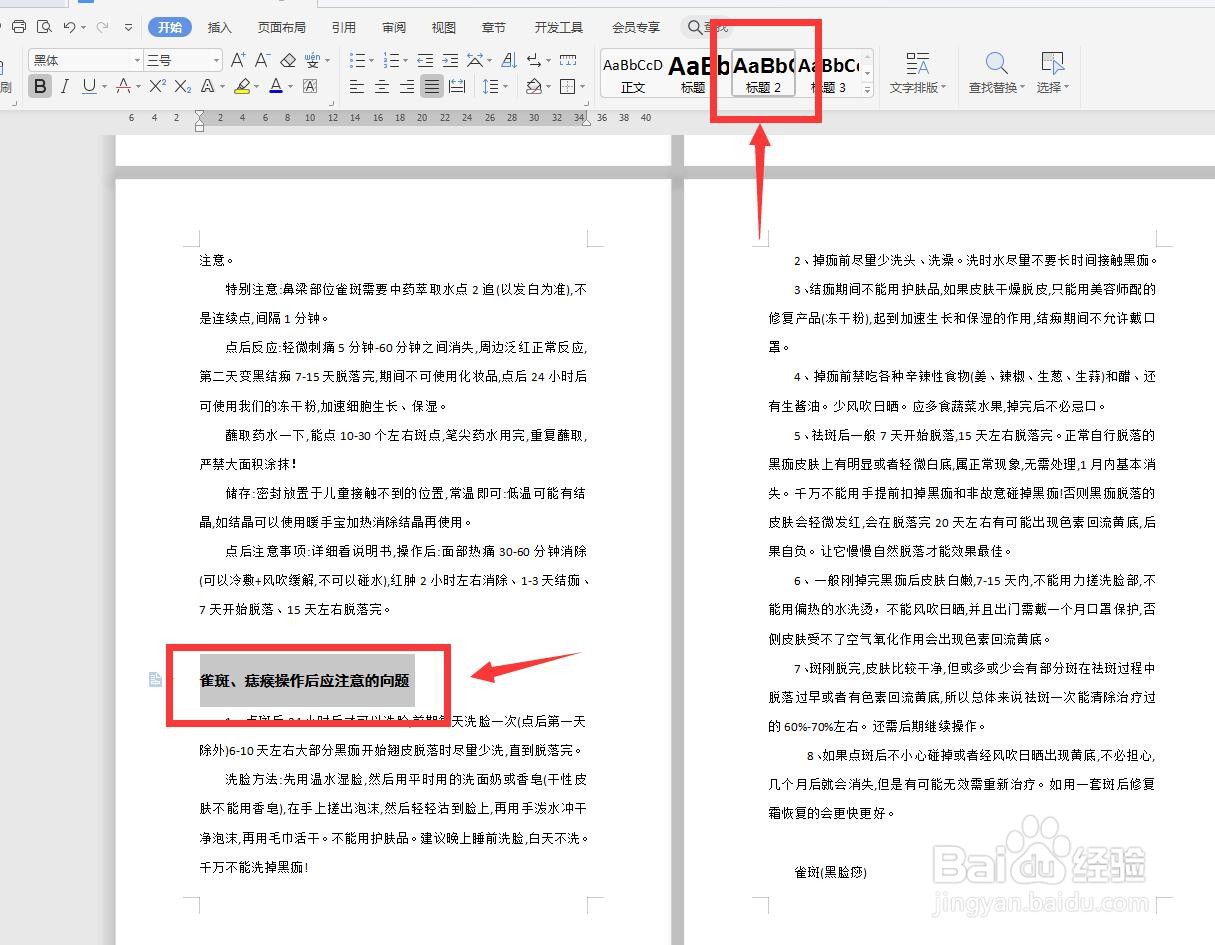The height and width of the screenshot is (945, 1215).
Task: Open the 会员专享 tab
Action: point(636,27)
